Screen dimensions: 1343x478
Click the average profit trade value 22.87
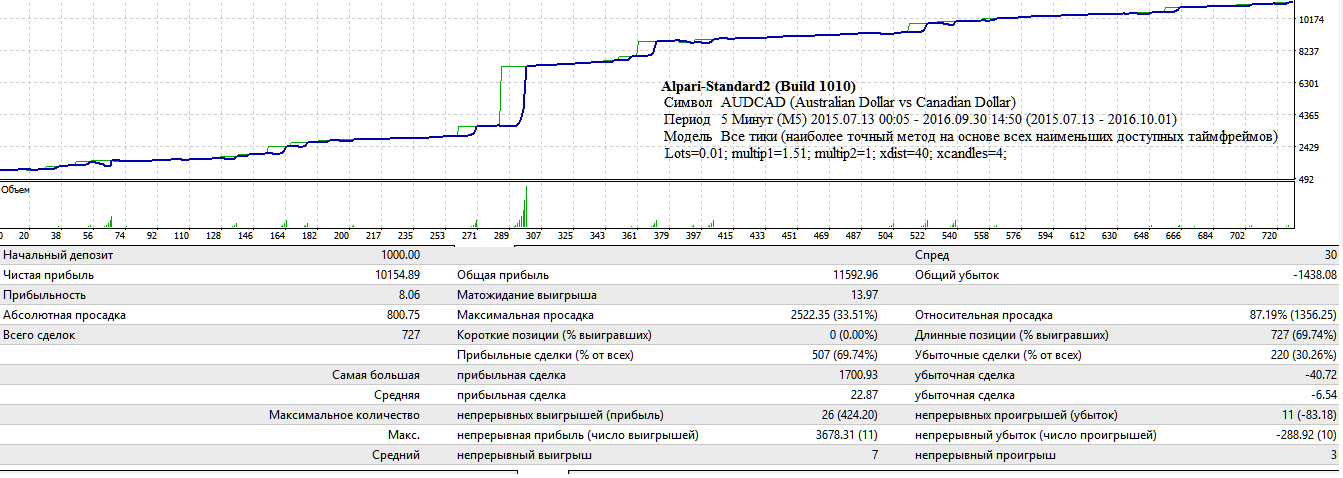pos(865,395)
